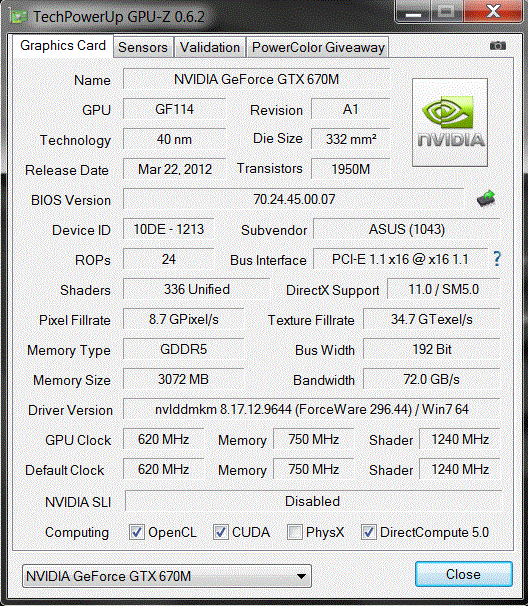Click the Close button

pyautogui.click(x=463, y=574)
